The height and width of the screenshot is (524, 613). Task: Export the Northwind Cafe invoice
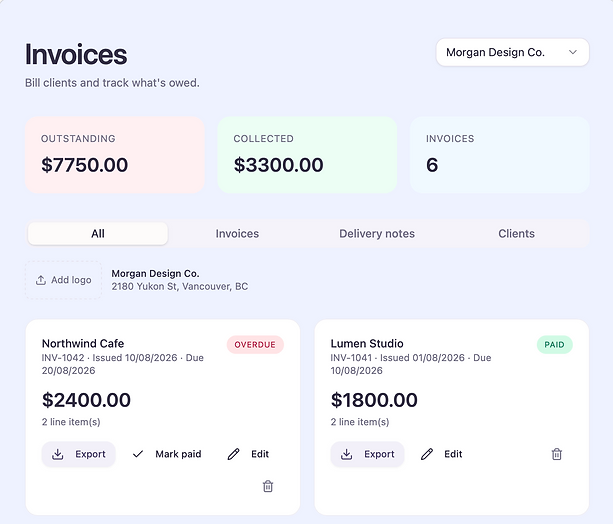coord(79,454)
